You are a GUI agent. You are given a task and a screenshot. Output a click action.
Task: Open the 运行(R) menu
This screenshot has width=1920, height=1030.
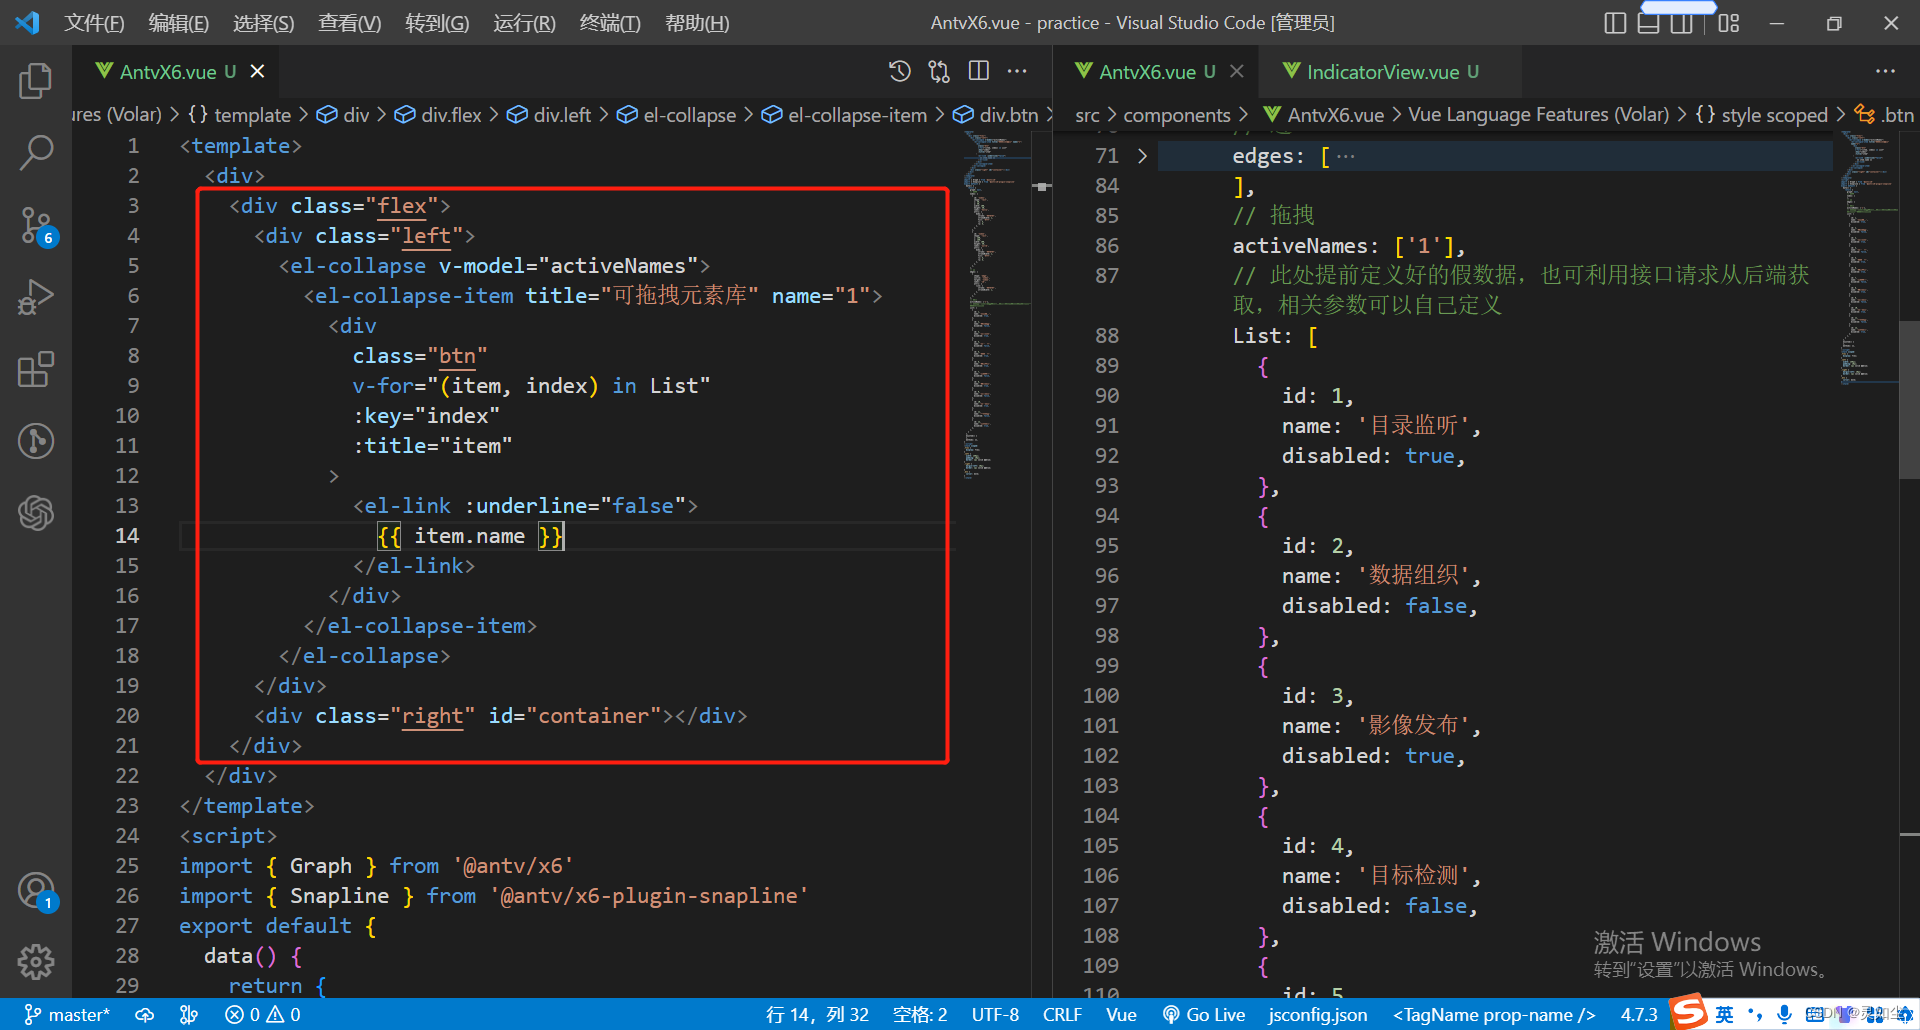(x=524, y=23)
